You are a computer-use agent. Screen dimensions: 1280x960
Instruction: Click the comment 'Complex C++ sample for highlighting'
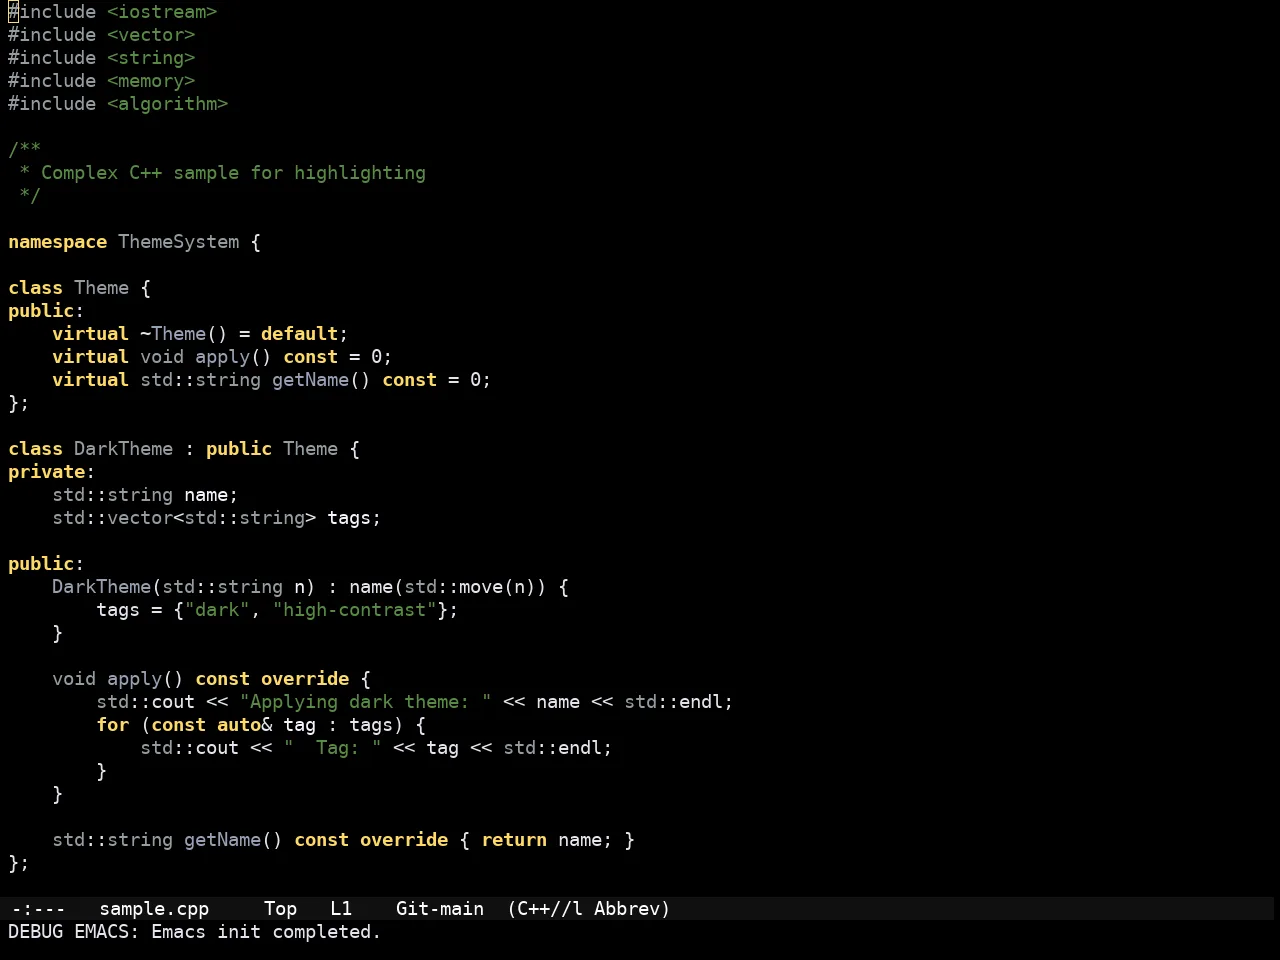[x=233, y=173]
